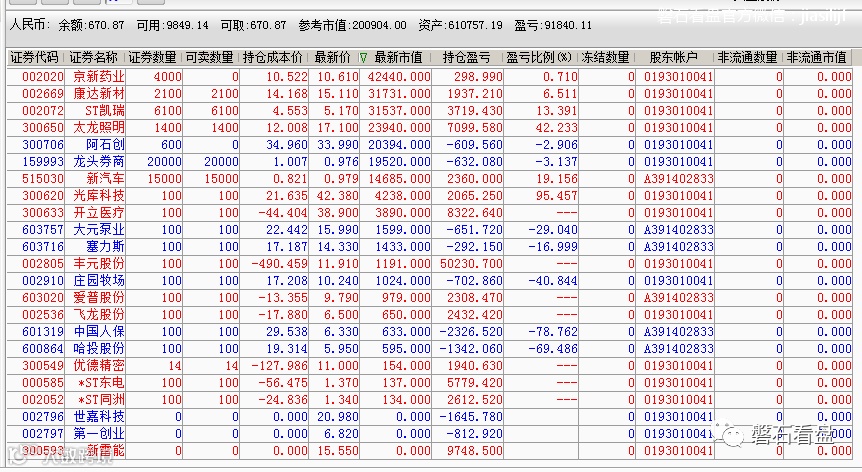
Task: Sort by 证券代码 column header
Action: click(x=34, y=57)
